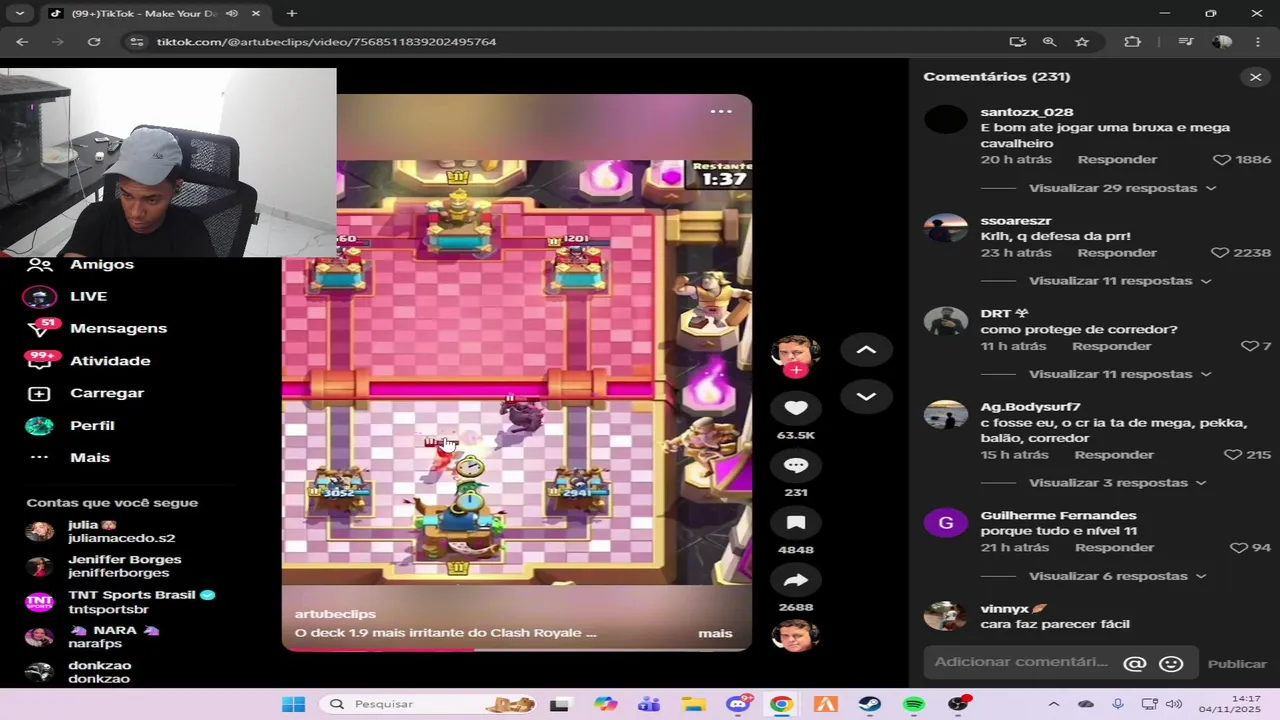Image resolution: width=1280 pixels, height=720 pixels.
Task: Show hidden tray icons chevron
Action: click(x=1053, y=704)
